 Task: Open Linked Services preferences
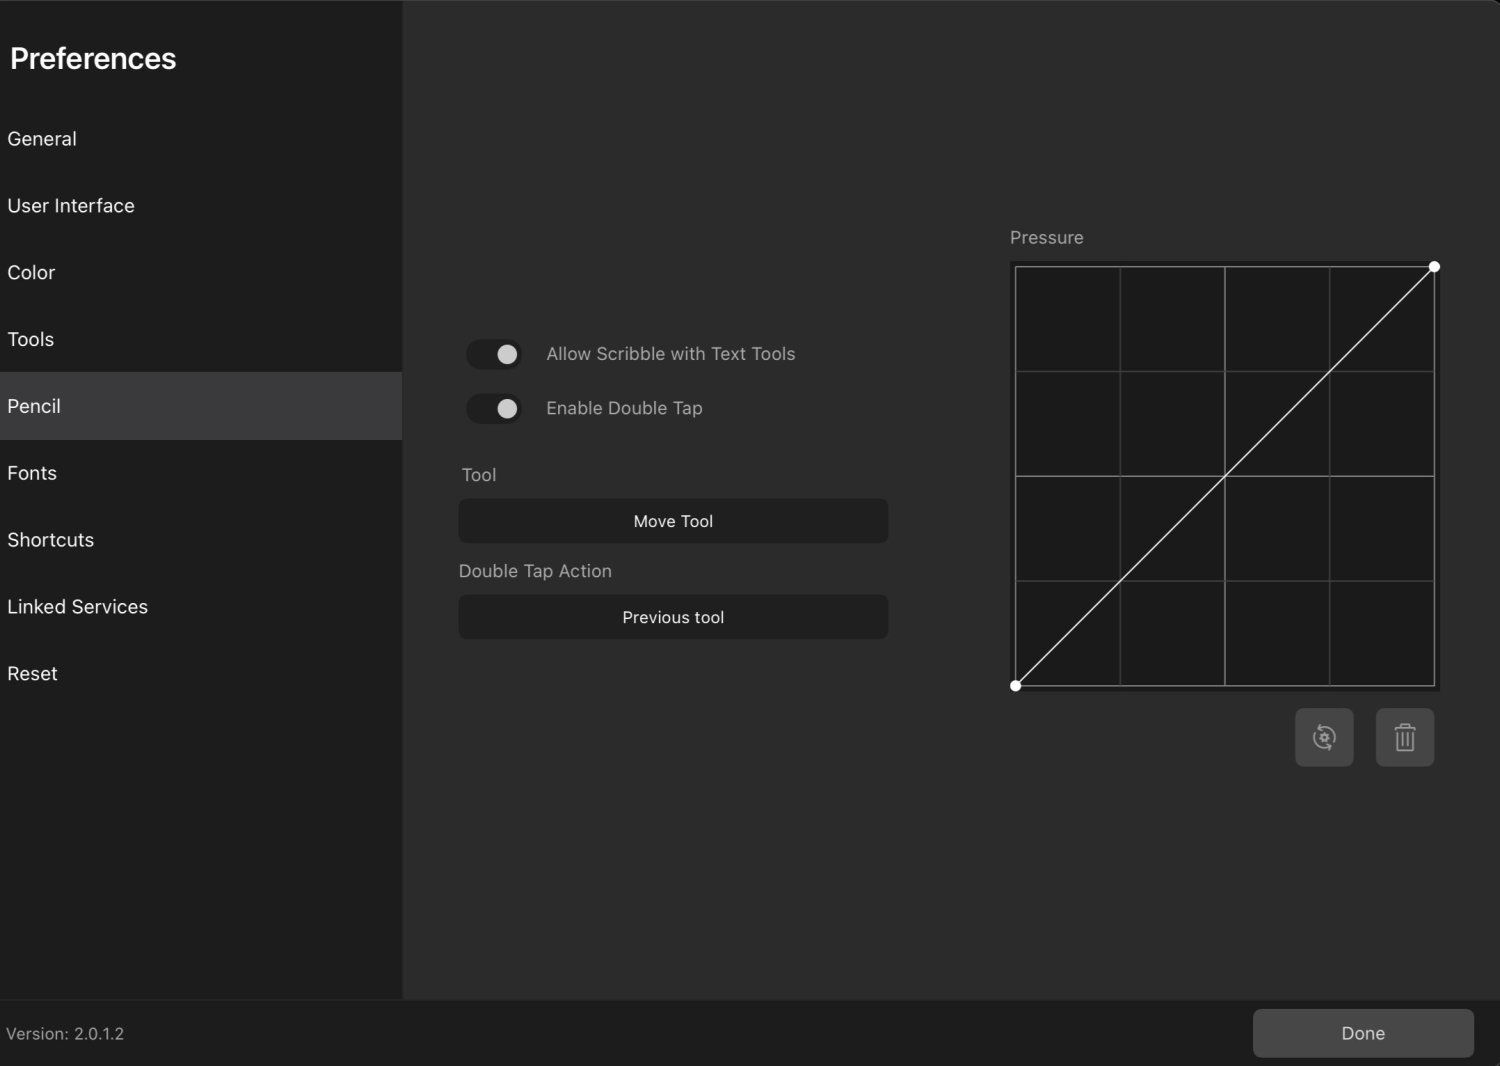[x=201, y=607]
